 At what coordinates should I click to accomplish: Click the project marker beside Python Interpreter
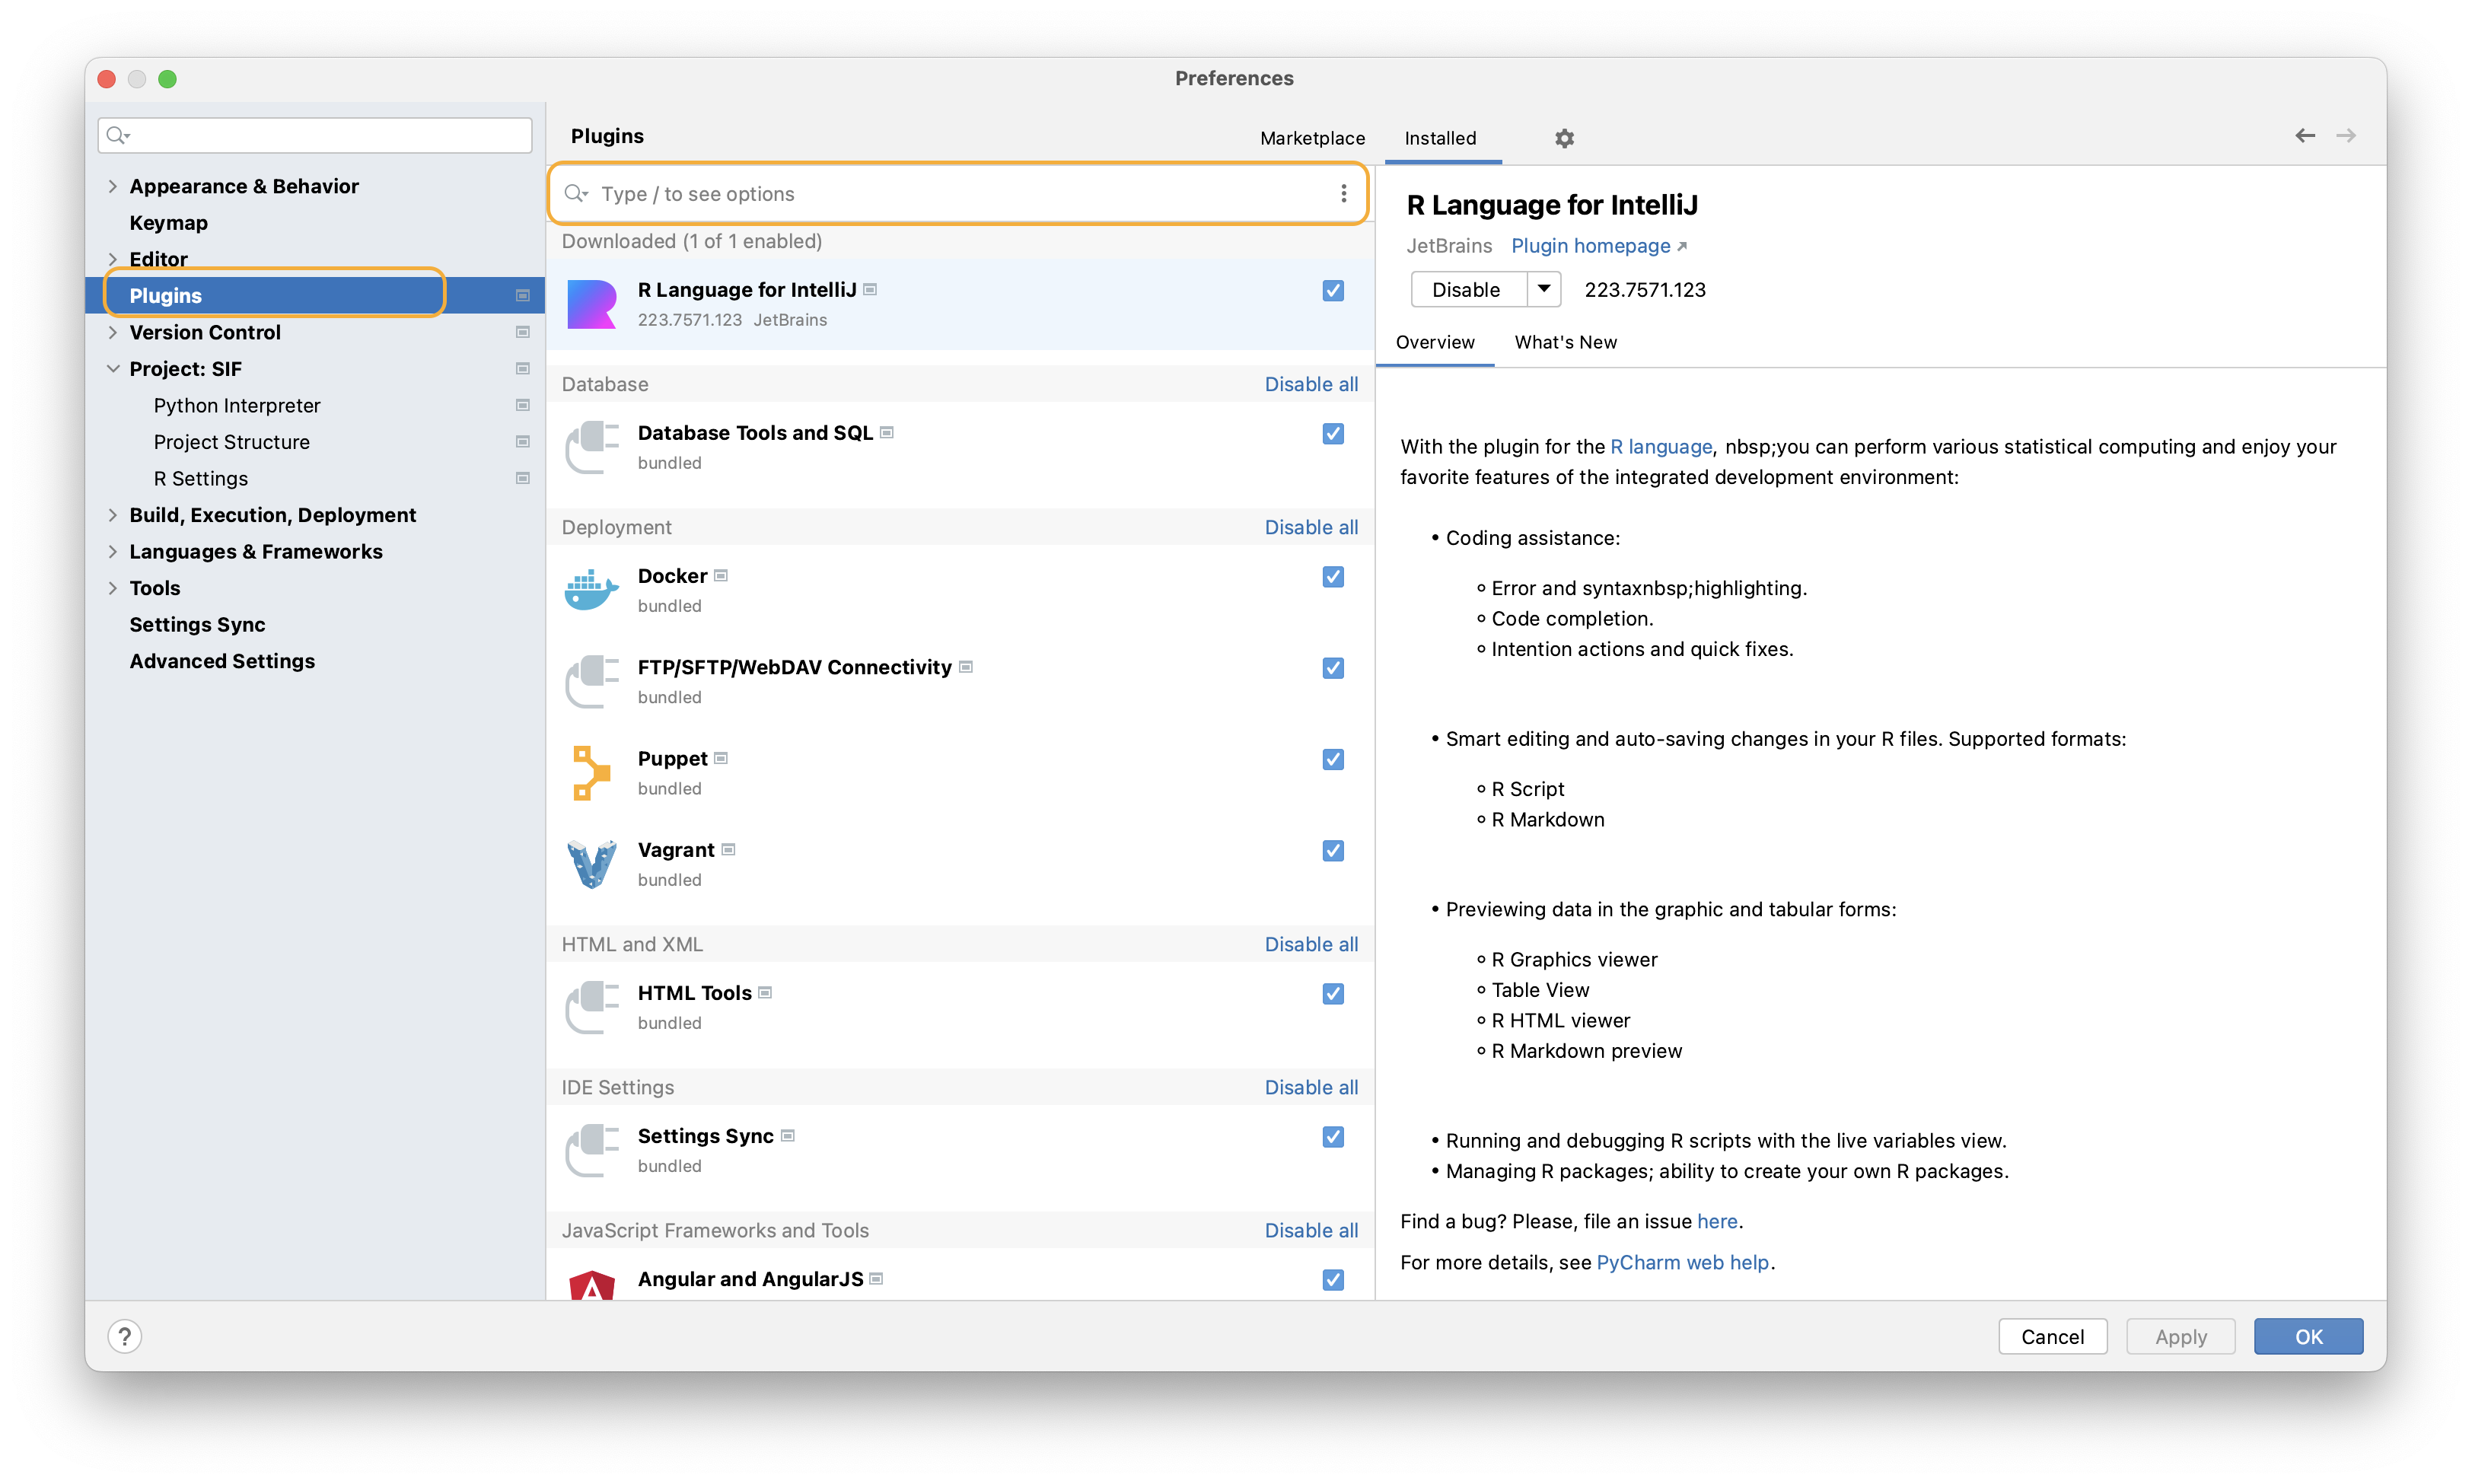pyautogui.click(x=522, y=405)
